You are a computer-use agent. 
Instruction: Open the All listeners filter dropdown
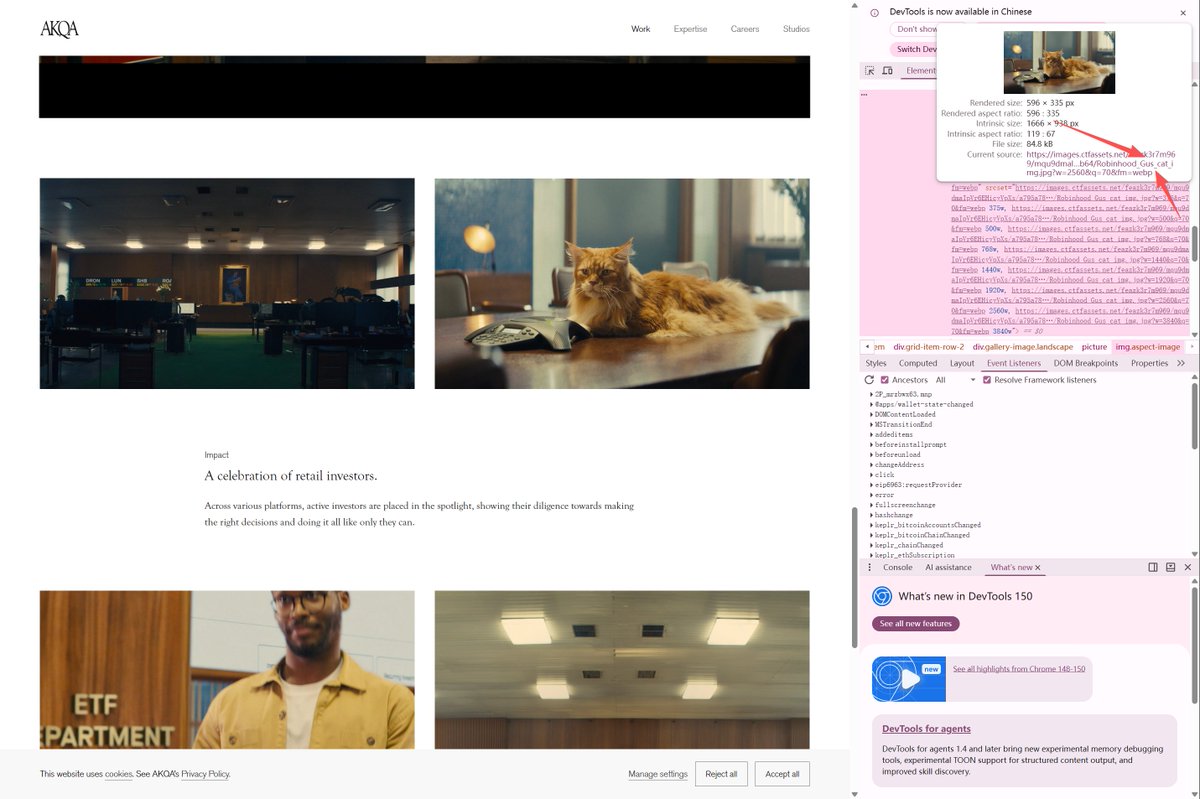[955, 380]
